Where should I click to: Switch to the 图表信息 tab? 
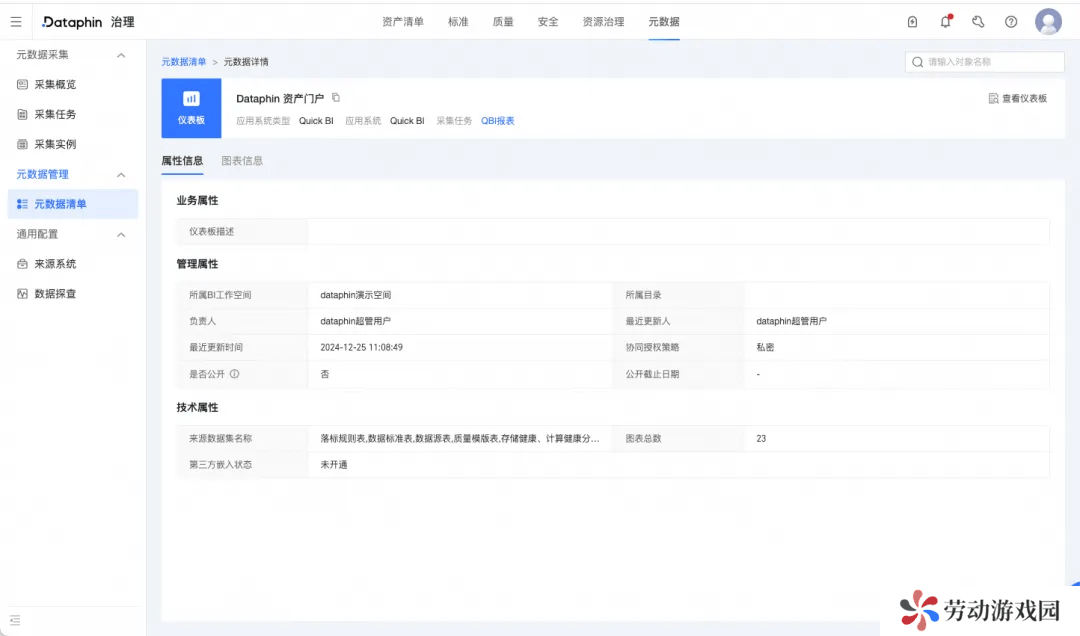(x=242, y=161)
